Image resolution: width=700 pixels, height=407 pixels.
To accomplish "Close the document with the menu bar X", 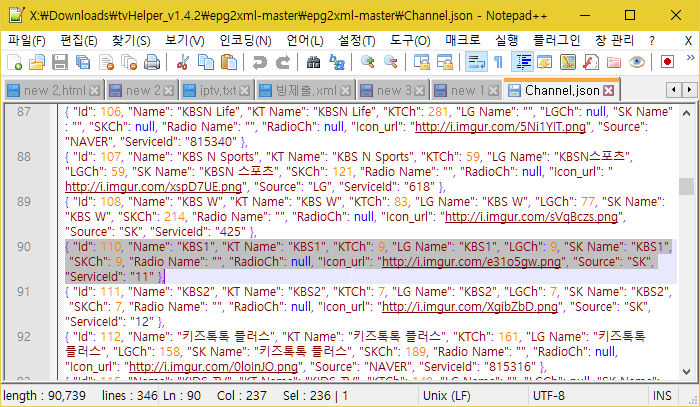I will pyautogui.click(x=688, y=41).
